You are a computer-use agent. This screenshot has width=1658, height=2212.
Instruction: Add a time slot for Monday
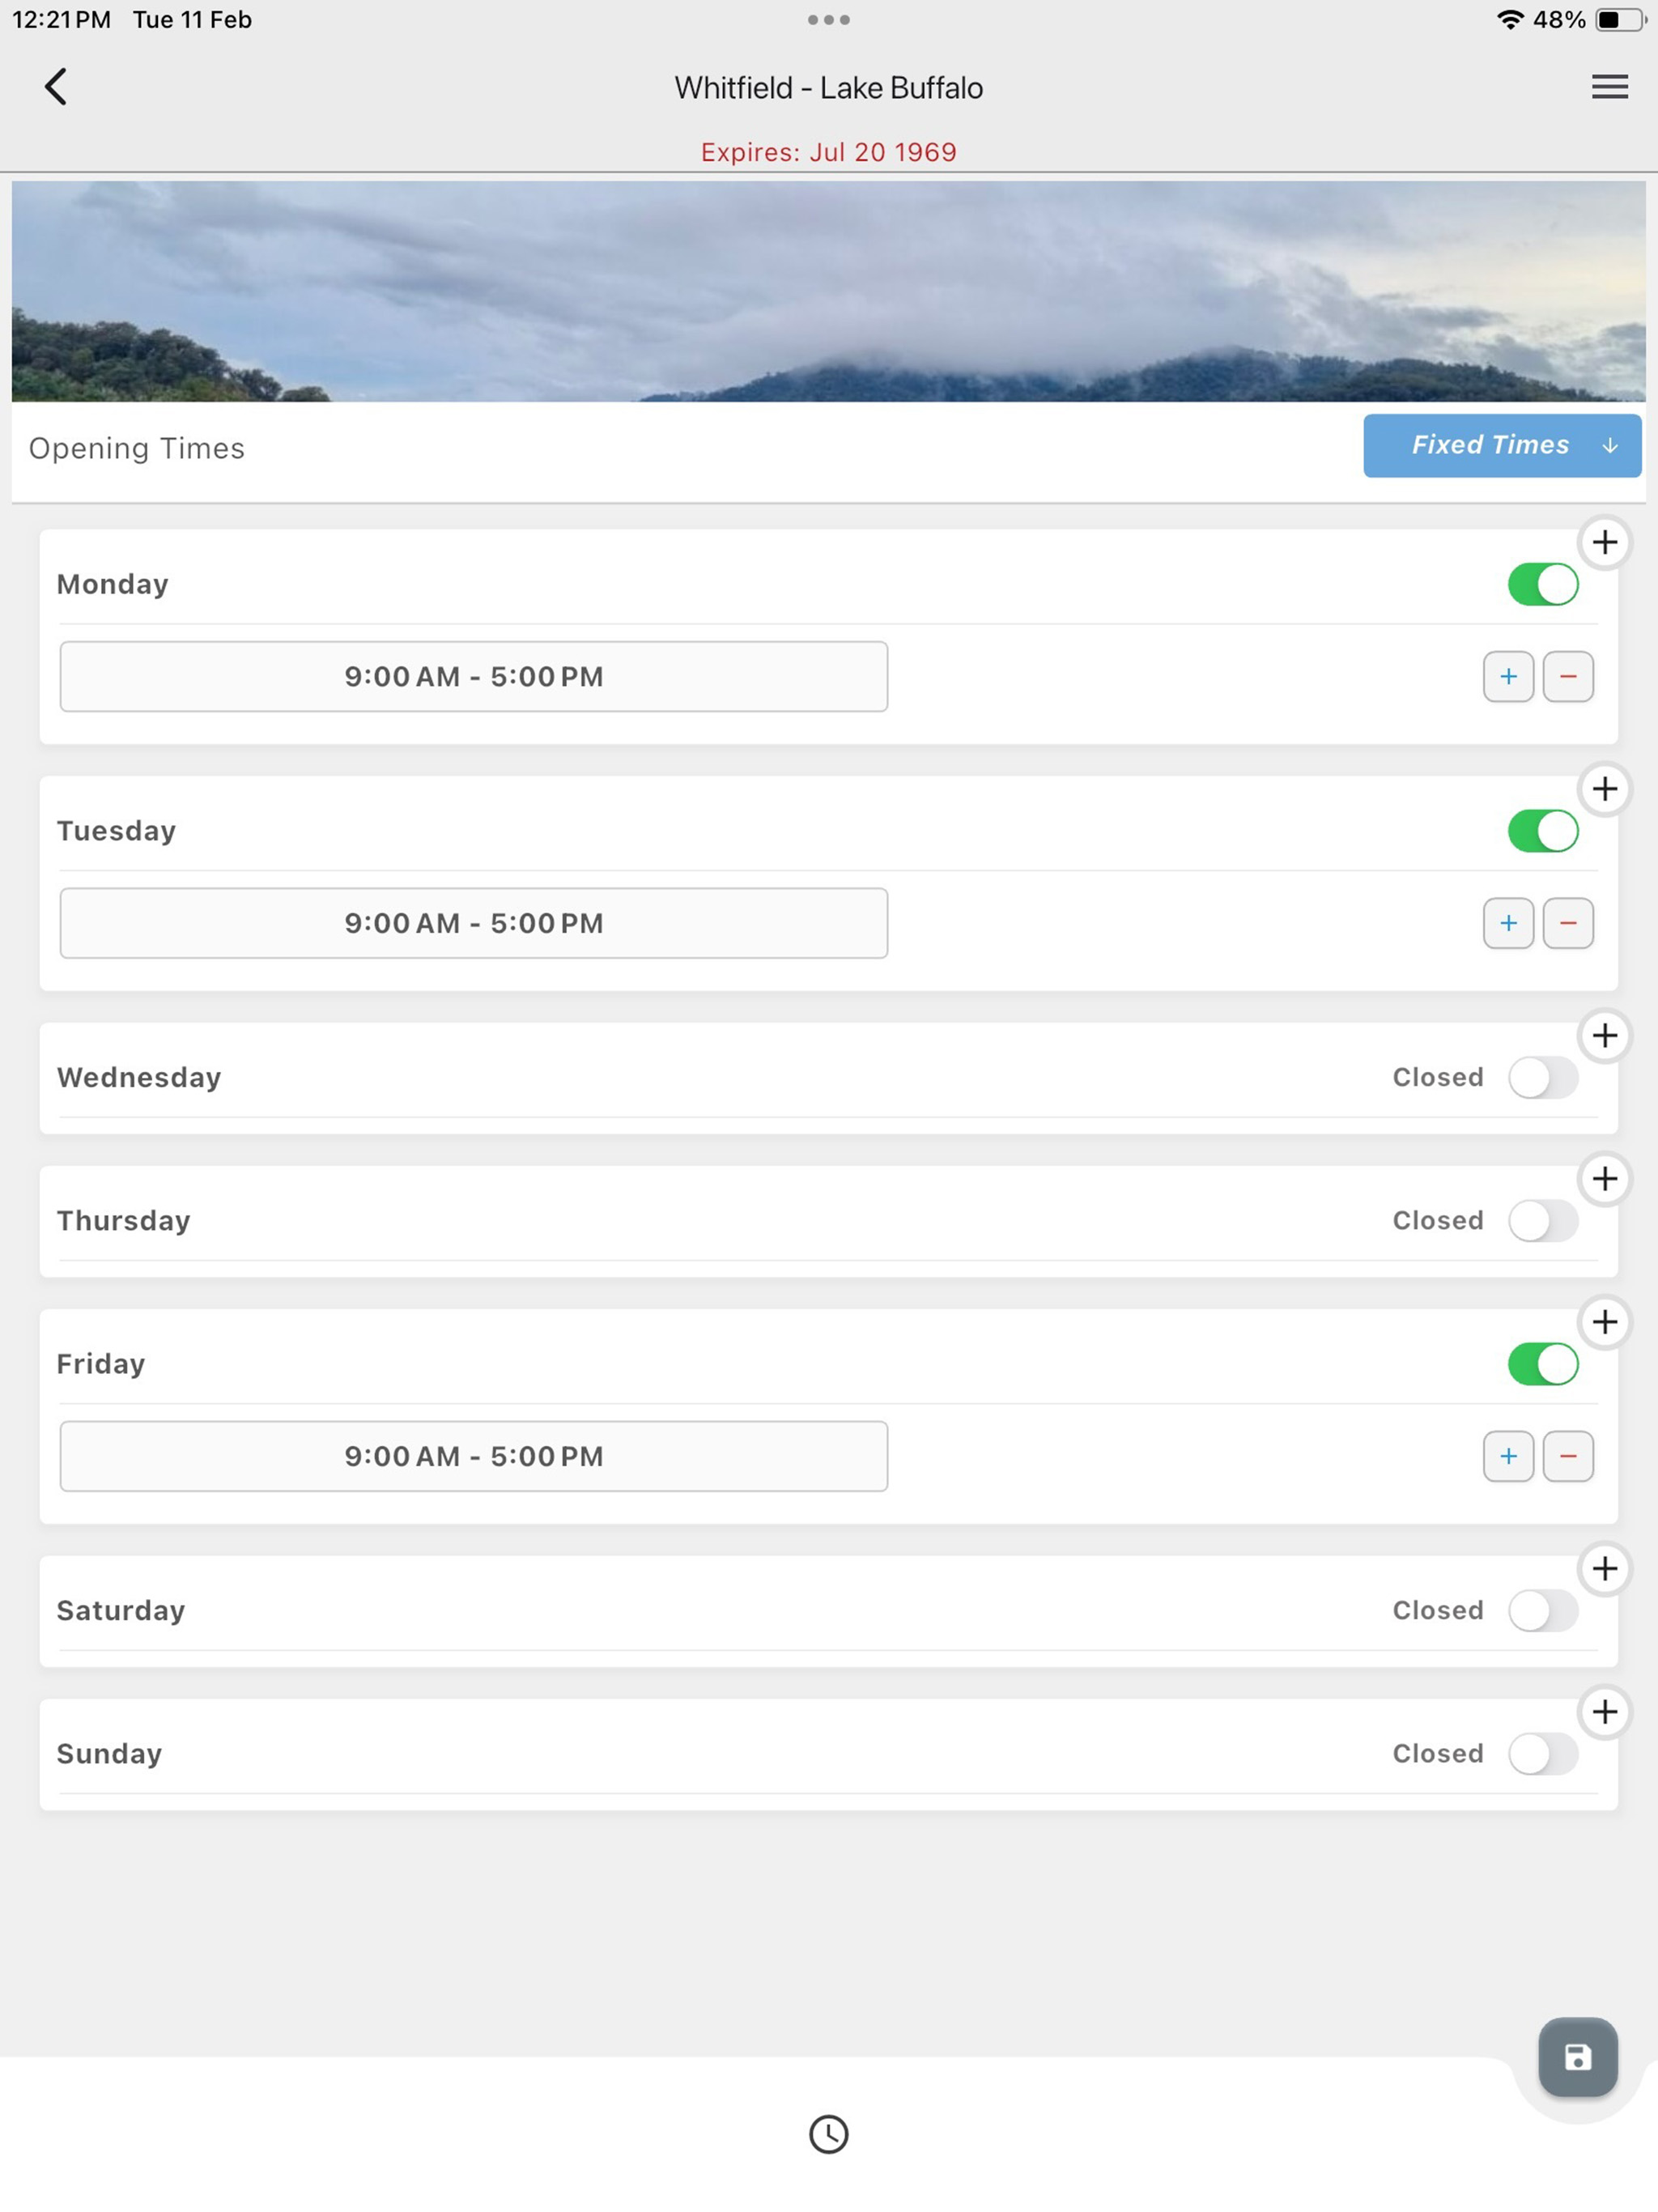[1508, 677]
